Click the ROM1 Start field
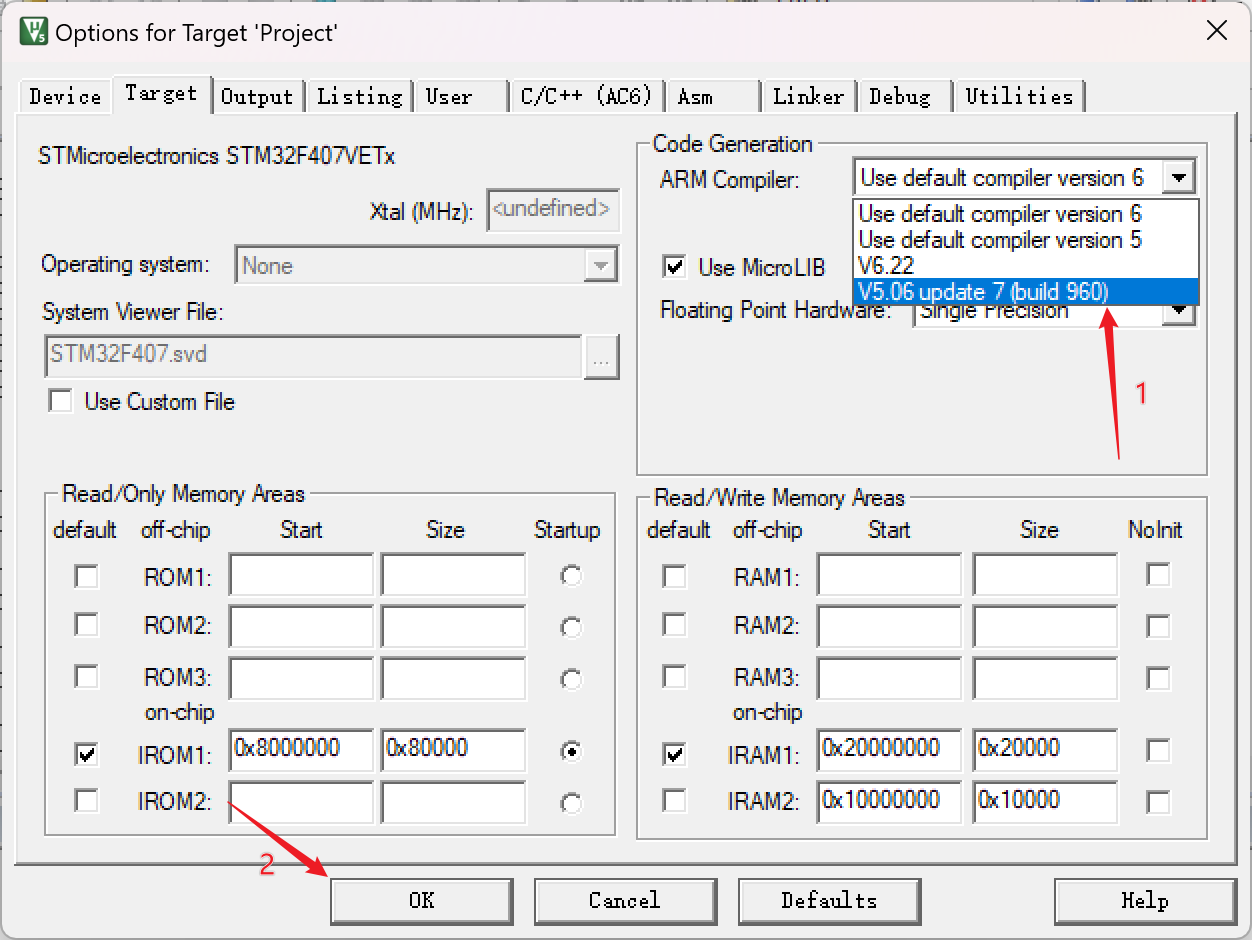This screenshot has width=1252, height=940. point(301,575)
